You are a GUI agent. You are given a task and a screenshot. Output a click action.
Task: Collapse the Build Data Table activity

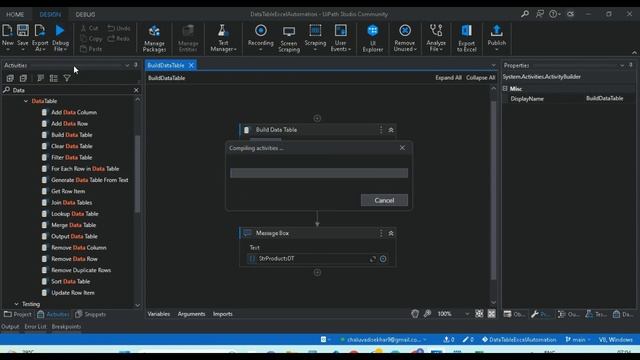[x=391, y=130]
